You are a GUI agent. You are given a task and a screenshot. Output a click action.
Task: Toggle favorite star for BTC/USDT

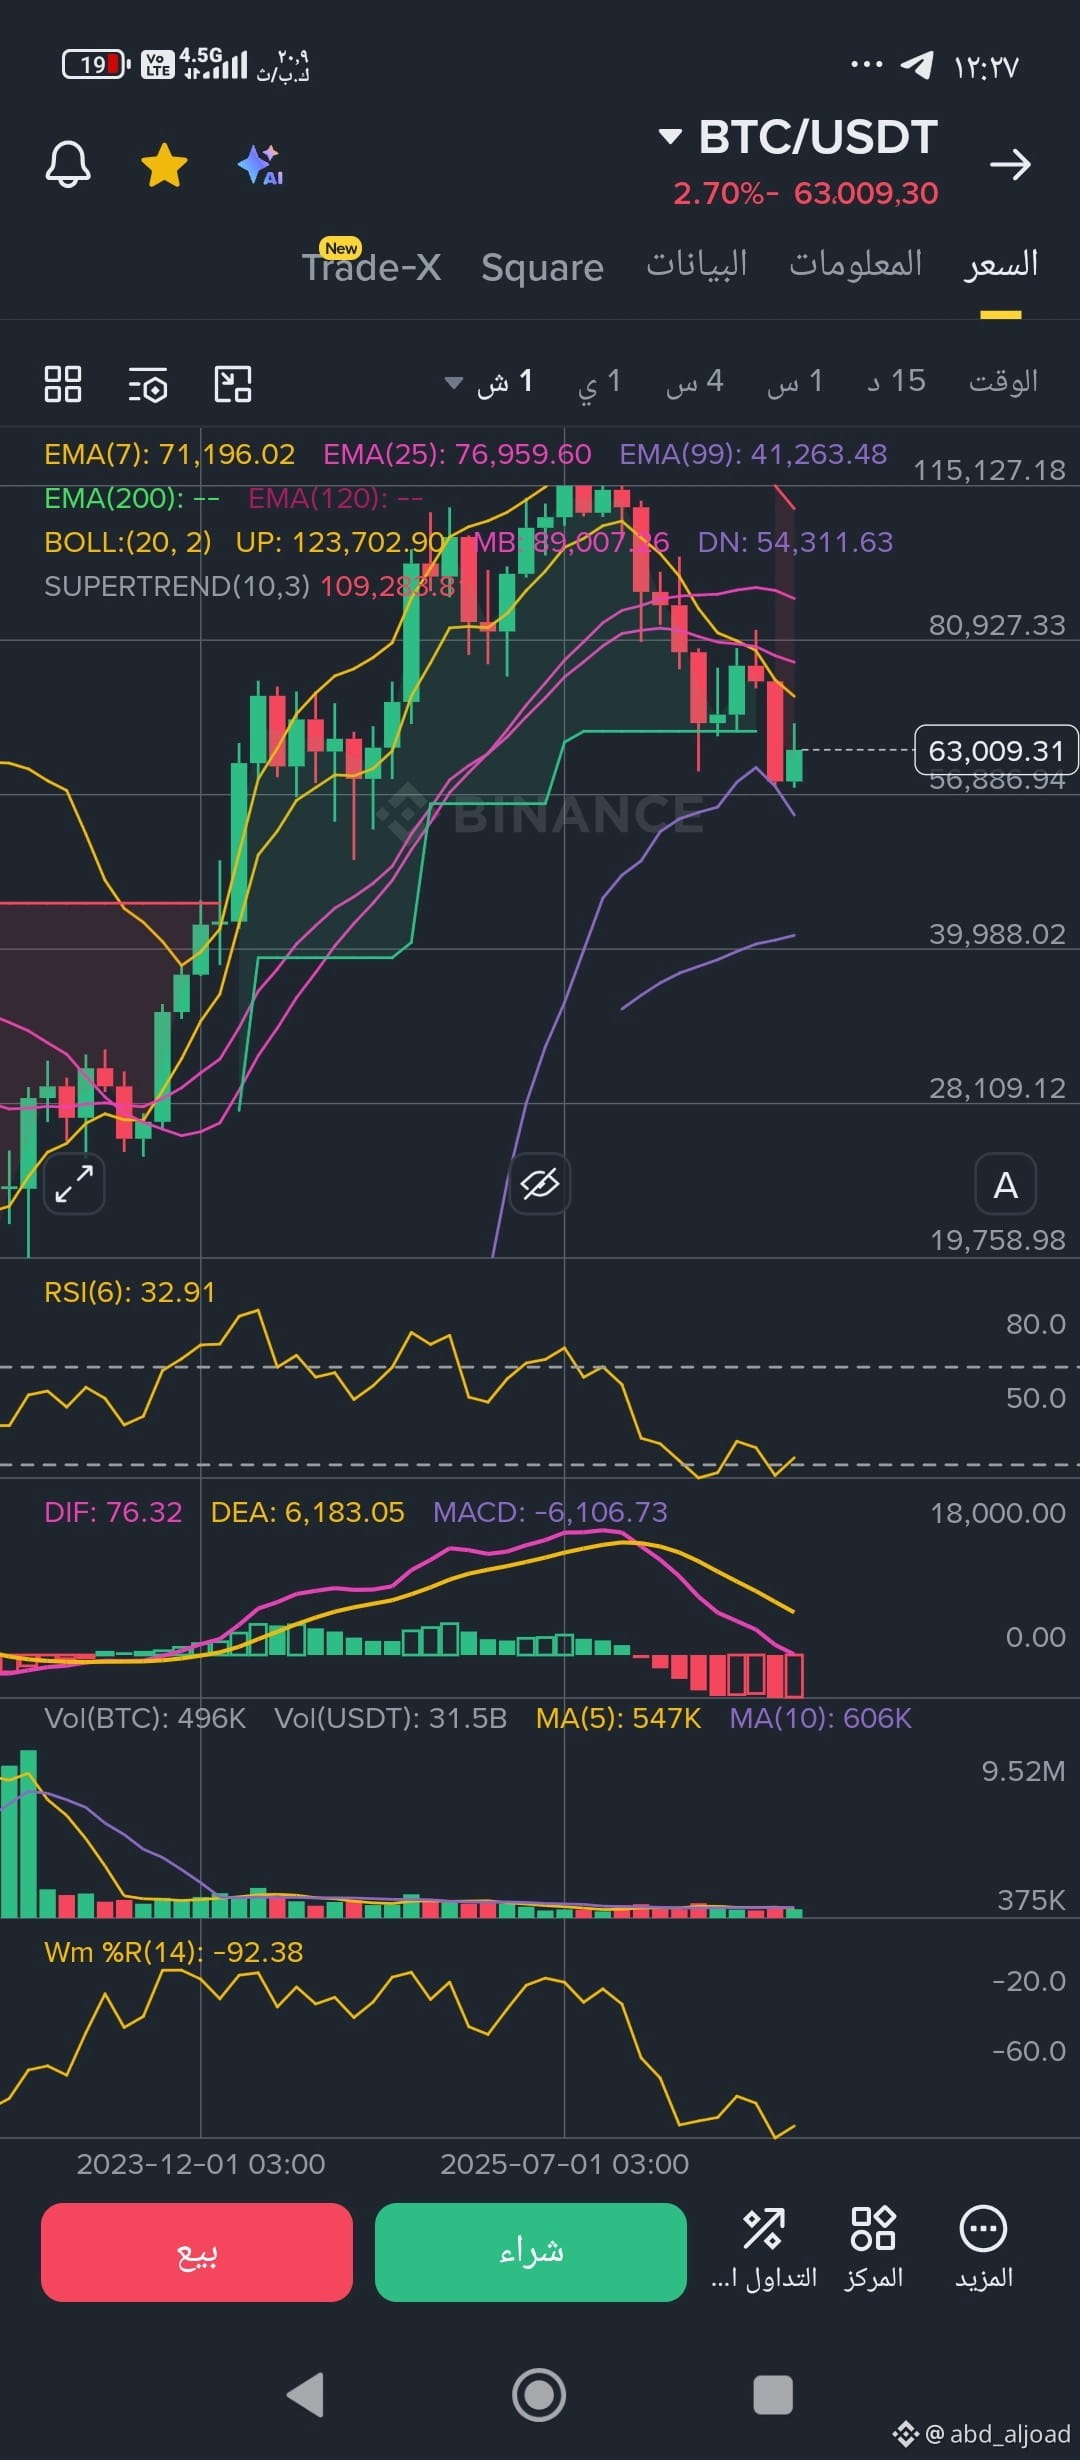tap(164, 165)
